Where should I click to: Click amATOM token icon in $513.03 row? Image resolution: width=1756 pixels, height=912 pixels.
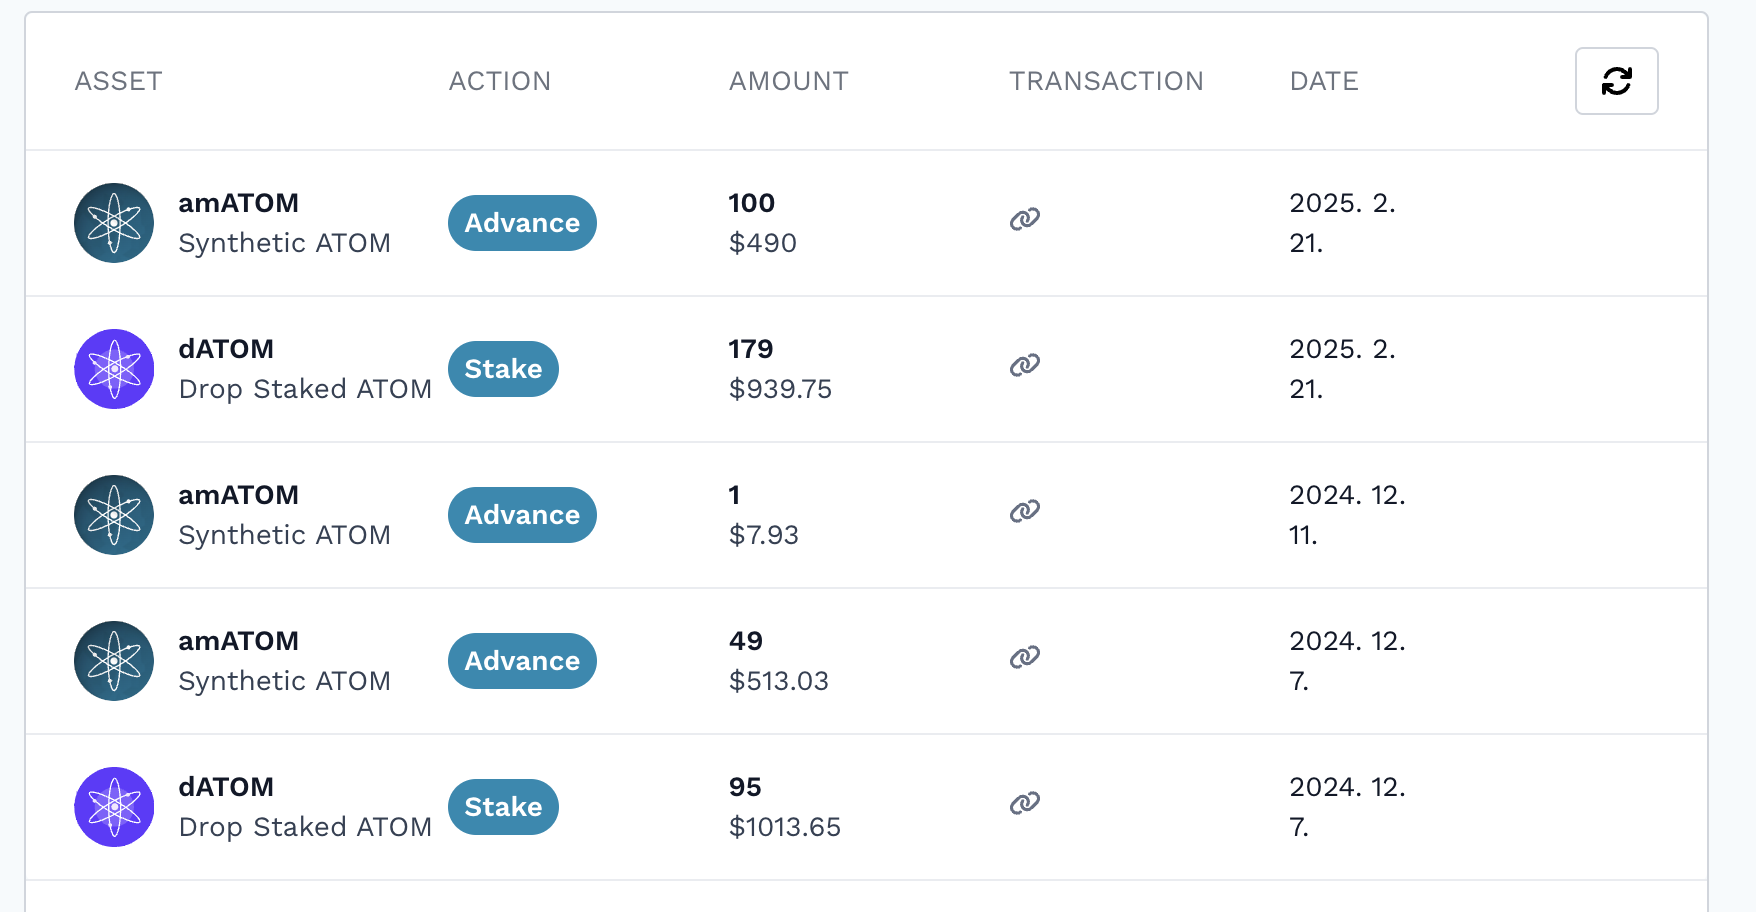point(114,661)
